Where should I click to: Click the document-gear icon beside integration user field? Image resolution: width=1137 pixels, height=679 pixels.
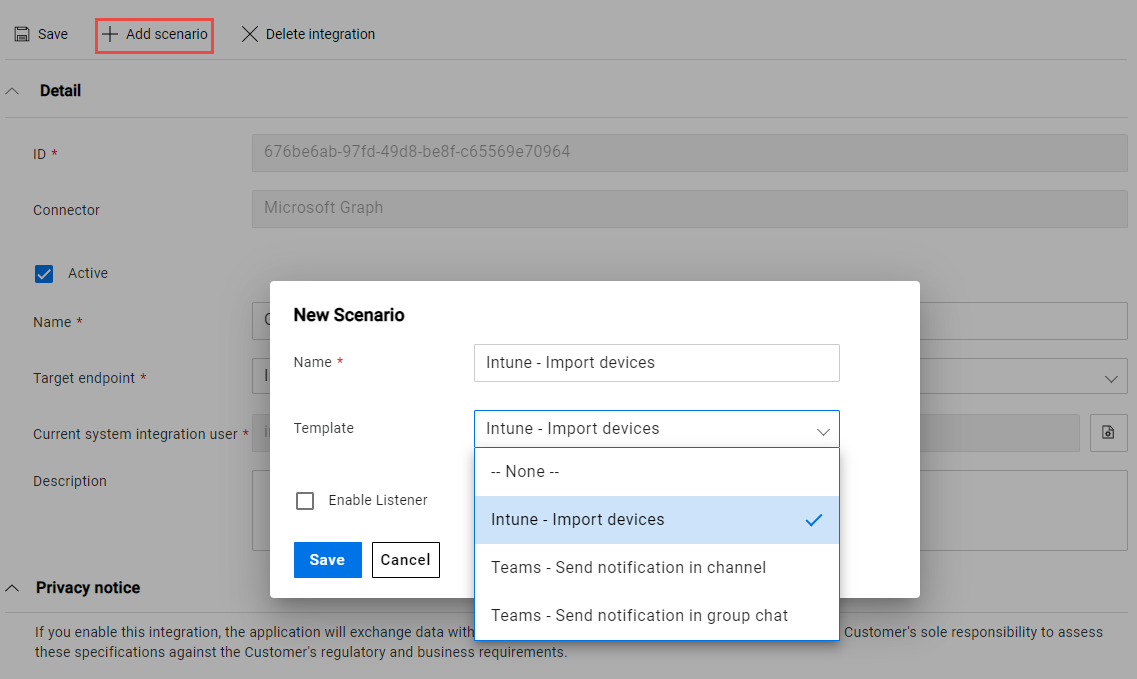[1109, 433]
